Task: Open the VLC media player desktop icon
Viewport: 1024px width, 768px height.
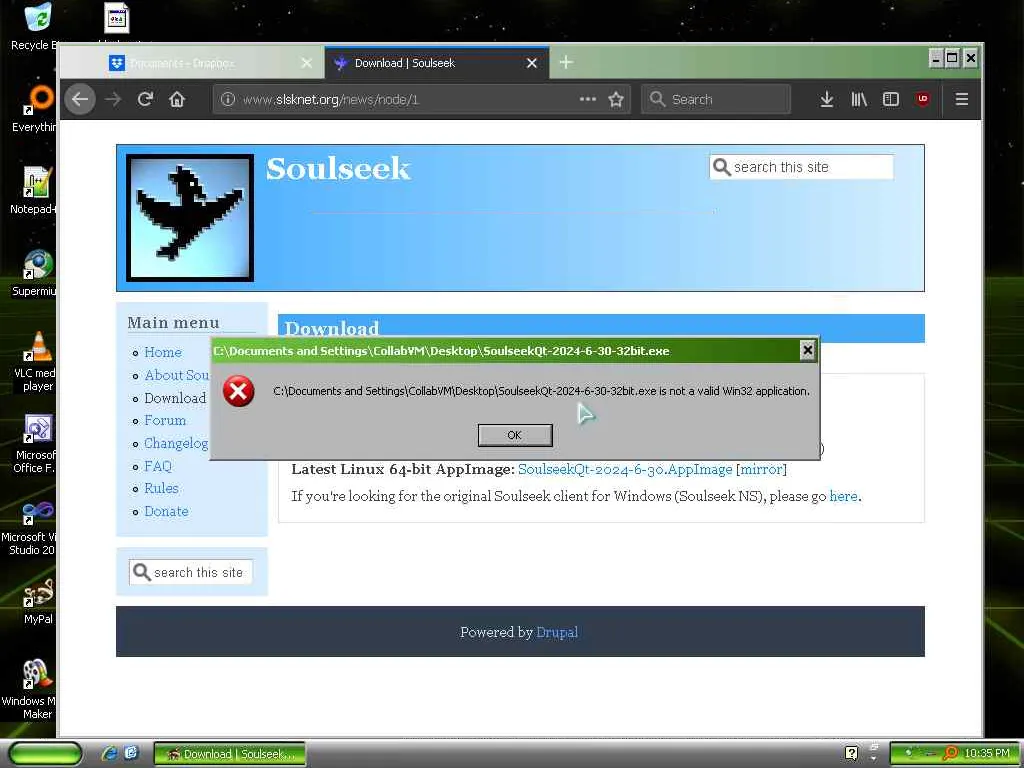Action: 36,361
